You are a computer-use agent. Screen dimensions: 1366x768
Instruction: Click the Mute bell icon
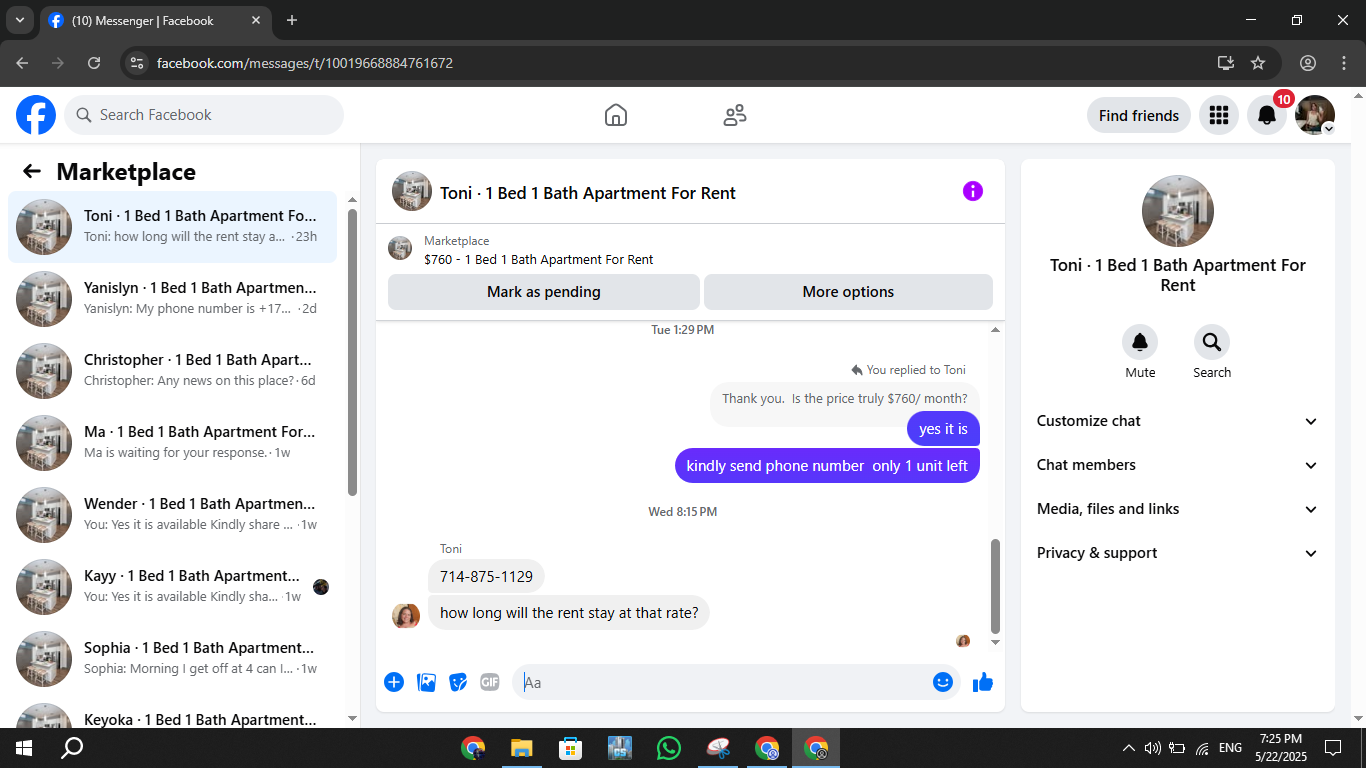[x=1140, y=343]
